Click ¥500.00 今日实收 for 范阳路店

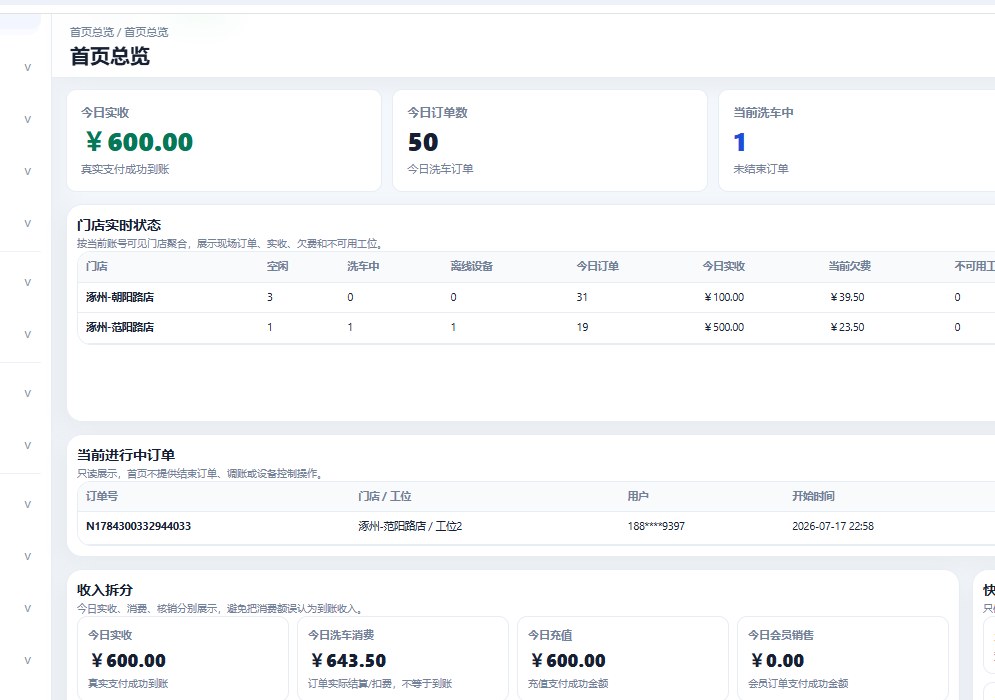click(x=723, y=327)
